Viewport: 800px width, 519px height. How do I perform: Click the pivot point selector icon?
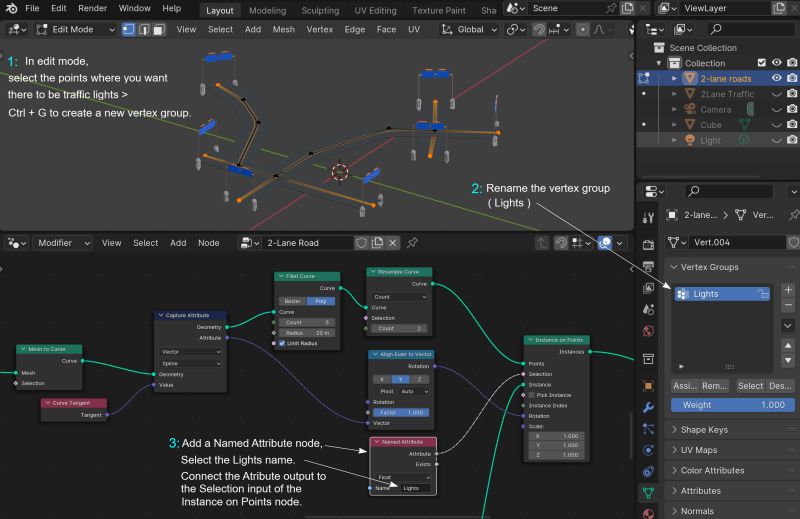click(x=515, y=30)
